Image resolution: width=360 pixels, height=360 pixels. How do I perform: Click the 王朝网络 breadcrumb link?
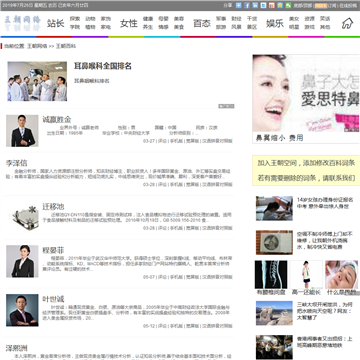pos(37,46)
